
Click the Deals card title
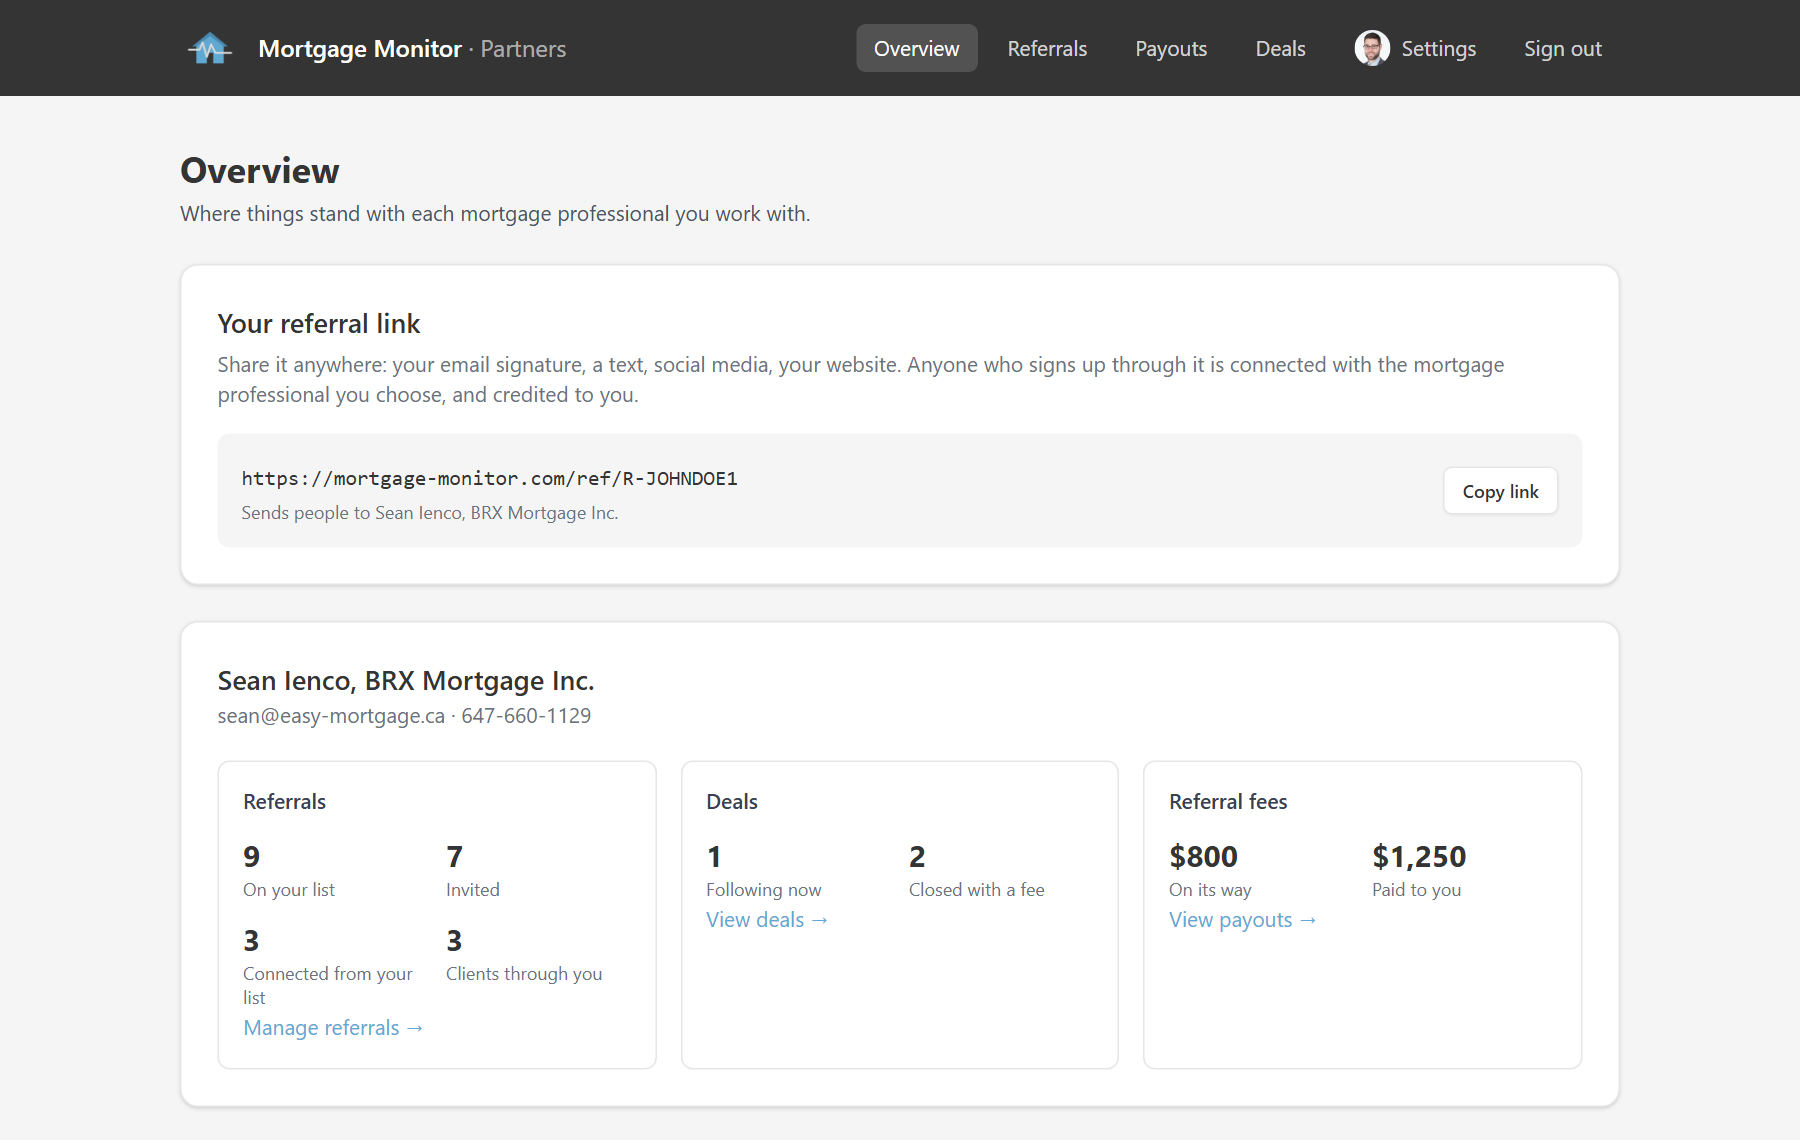[x=732, y=802]
